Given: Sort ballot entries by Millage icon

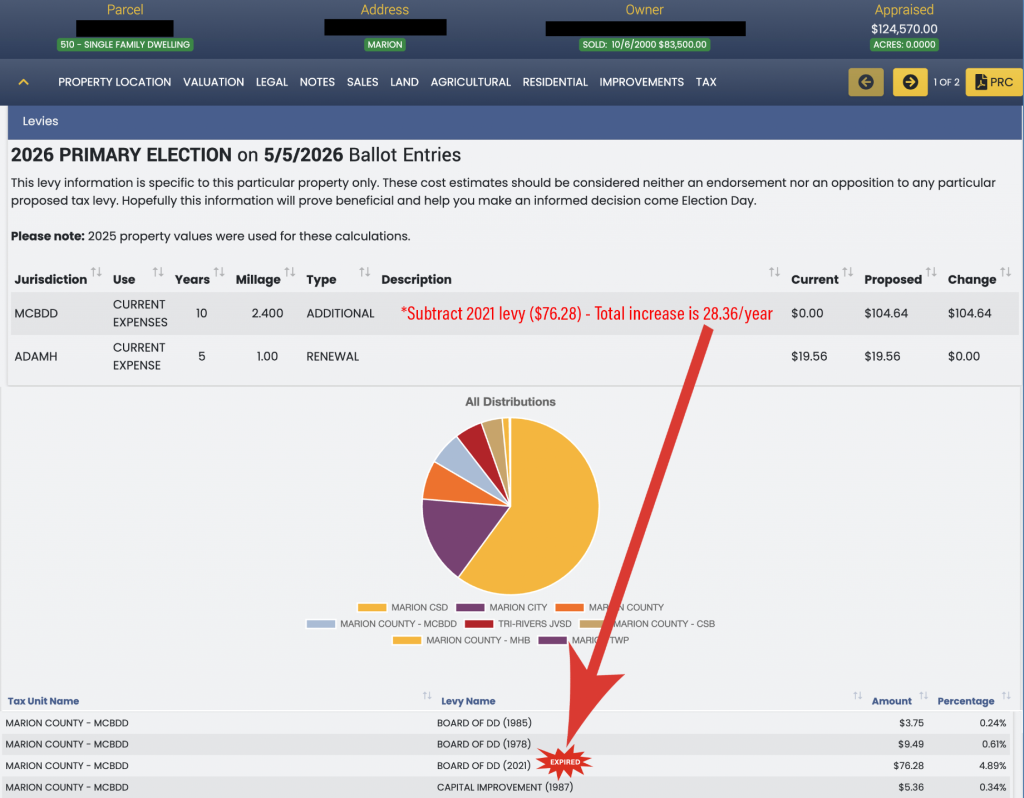Looking at the screenshot, I should tap(289, 273).
